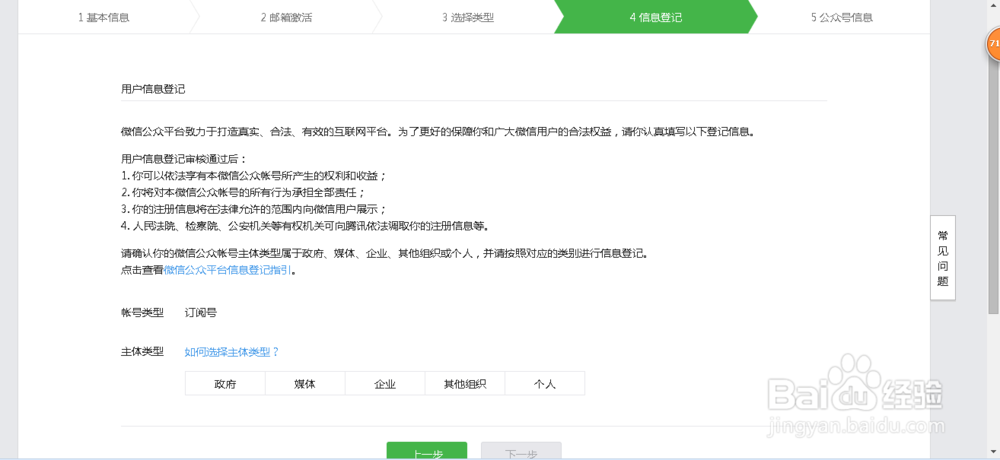The height and width of the screenshot is (460, 1000).
Task: Open the 常见问题 side panel
Action: point(943,258)
